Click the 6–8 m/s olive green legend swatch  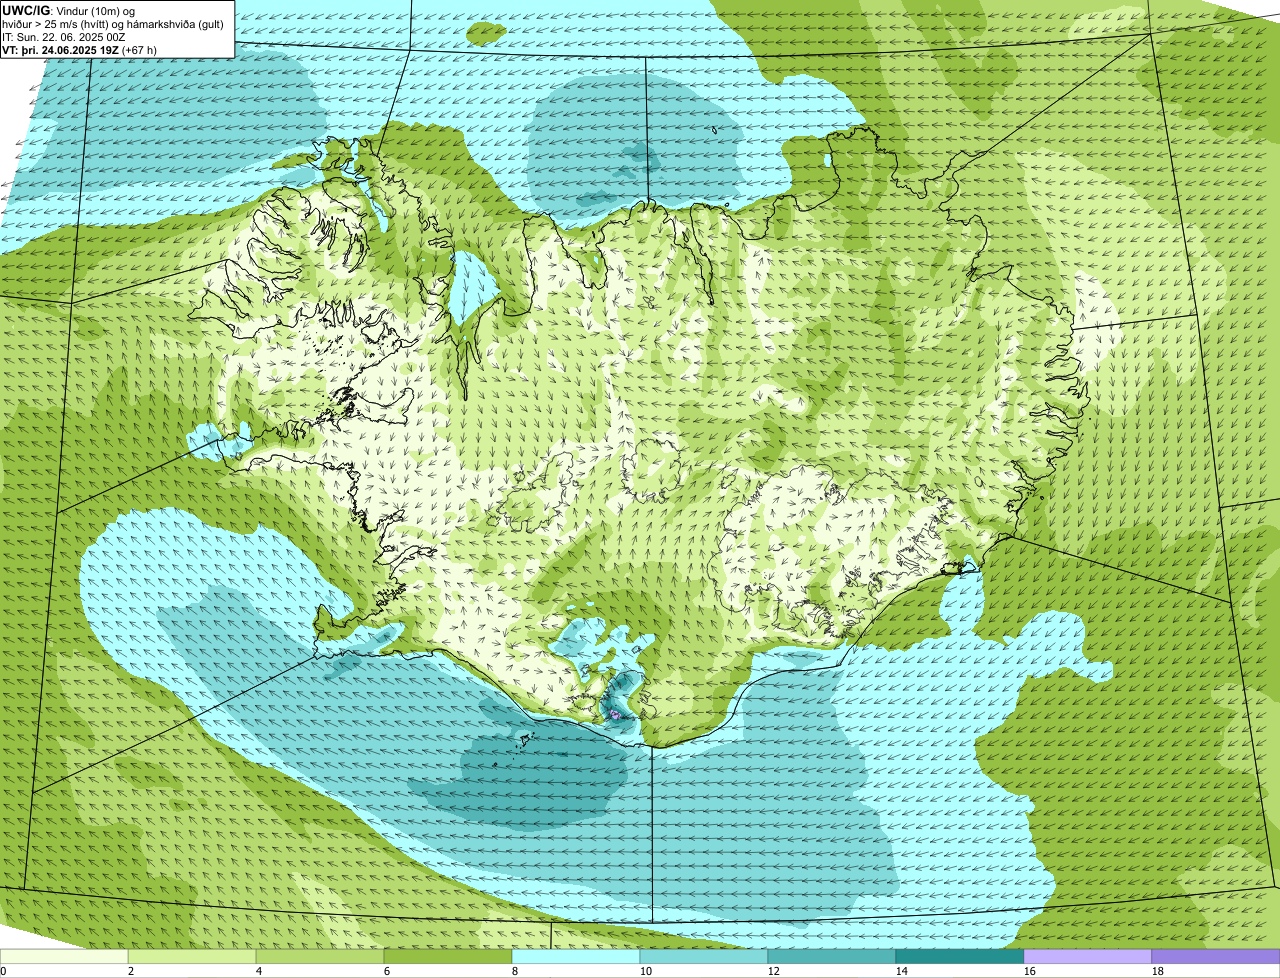pyautogui.click(x=448, y=957)
